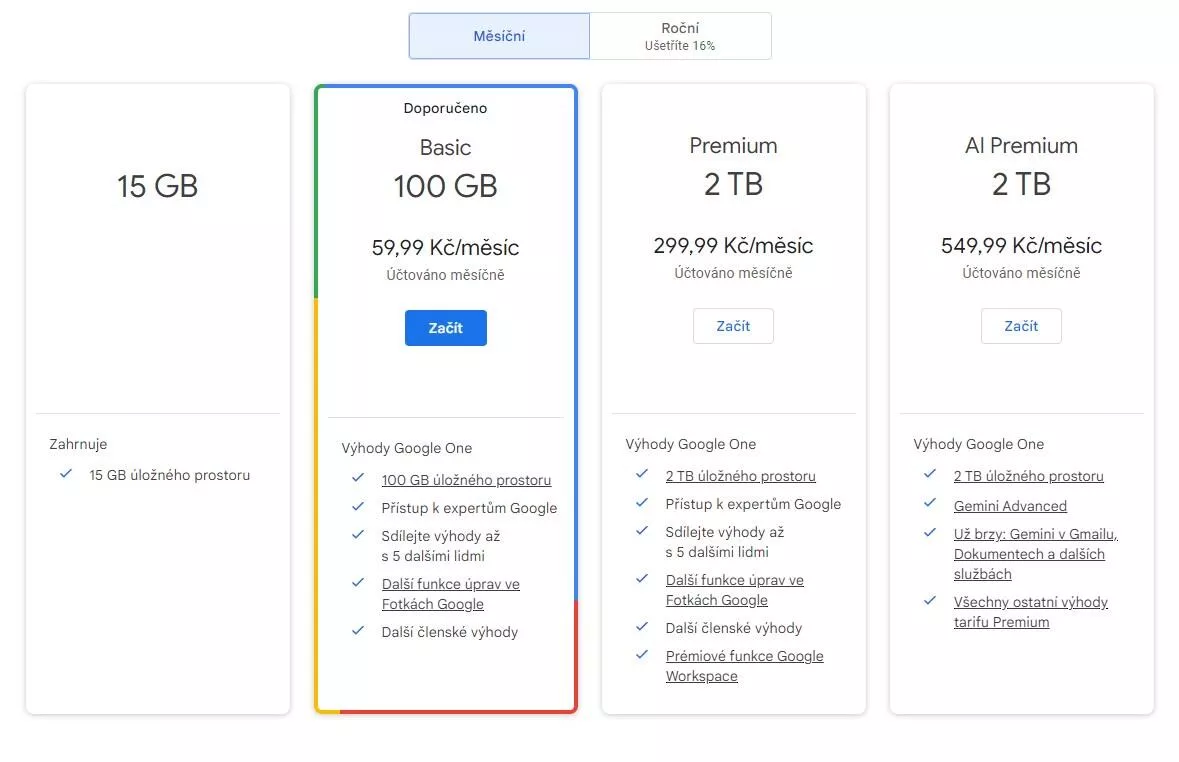Click the '299,99 Kč/měsíc' price
Viewport: 1179px width, 762px height.
pos(733,245)
